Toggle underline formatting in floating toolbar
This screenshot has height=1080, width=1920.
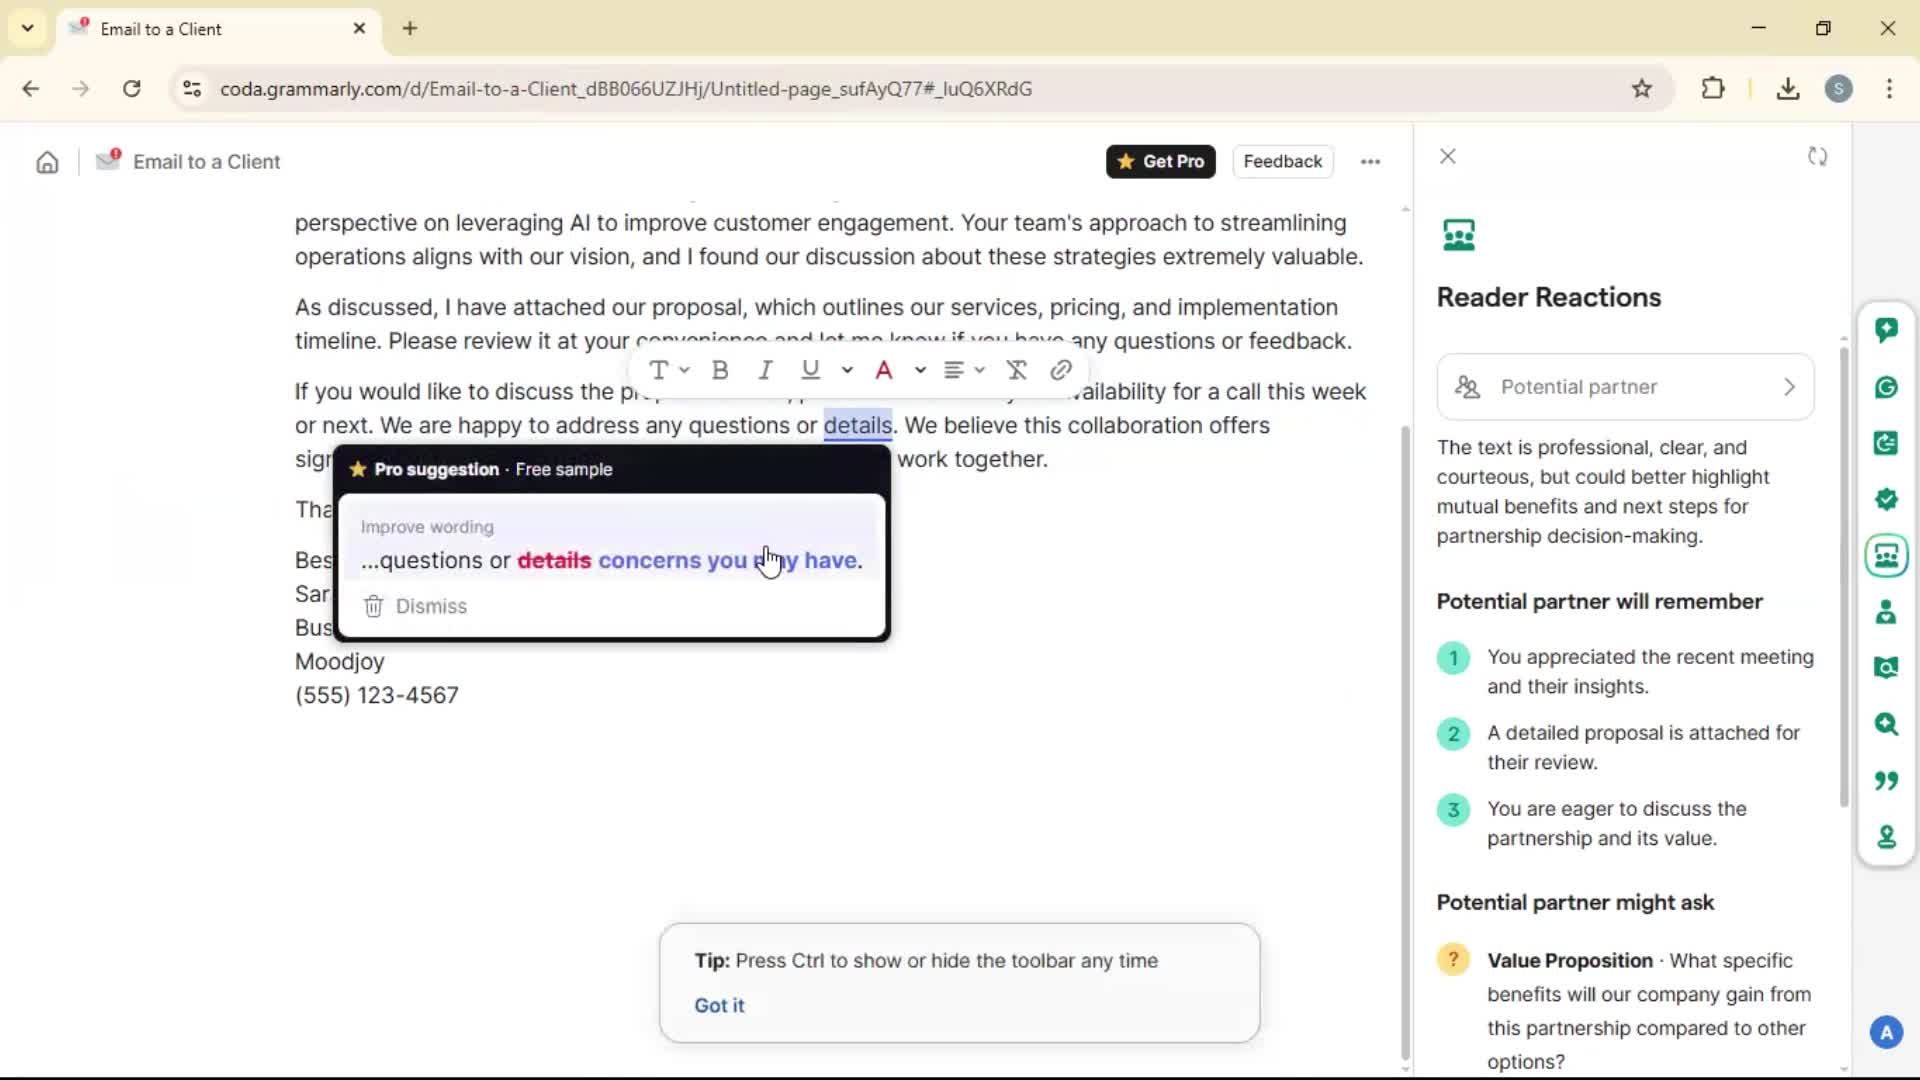[x=810, y=371]
